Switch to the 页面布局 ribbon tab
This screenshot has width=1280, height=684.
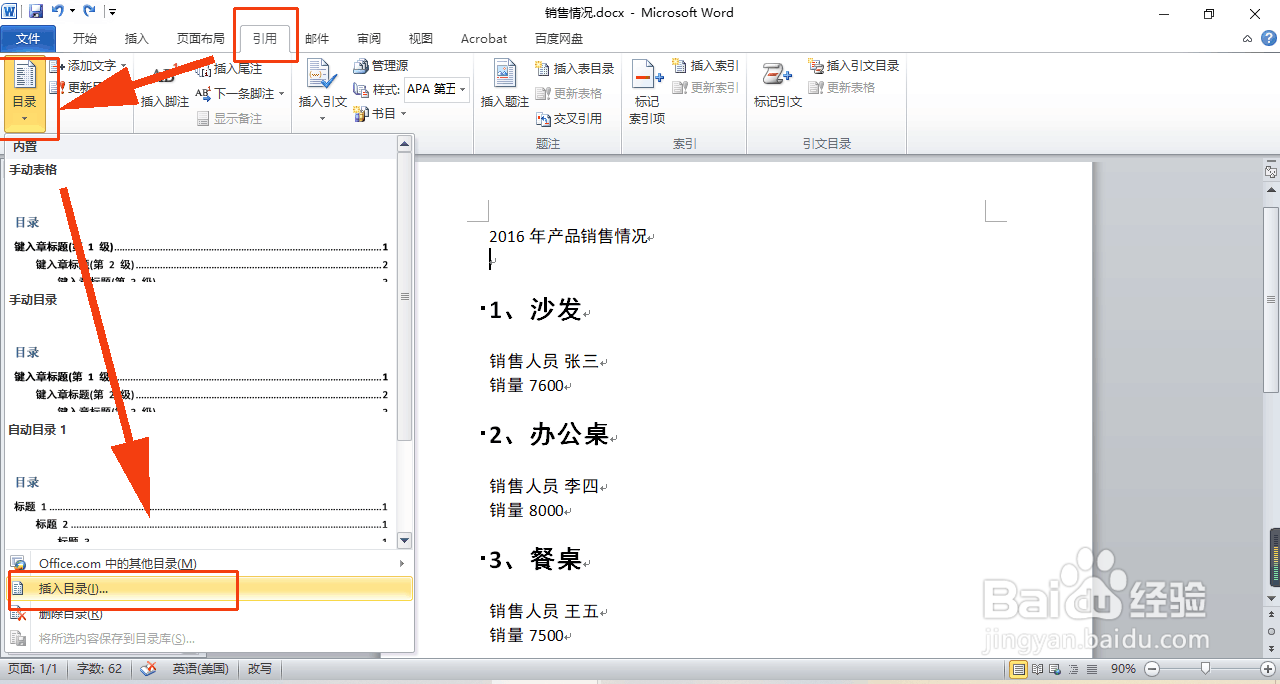point(201,39)
